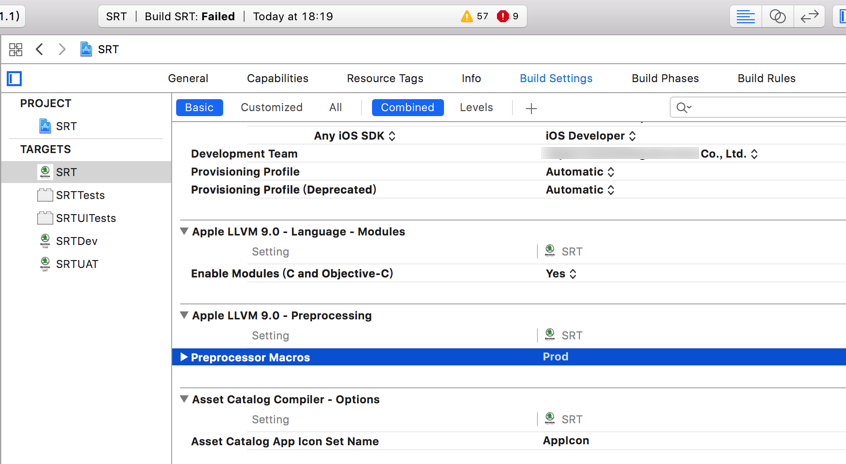
Task: Click the yellow warnings indicator
Action: tap(475, 16)
